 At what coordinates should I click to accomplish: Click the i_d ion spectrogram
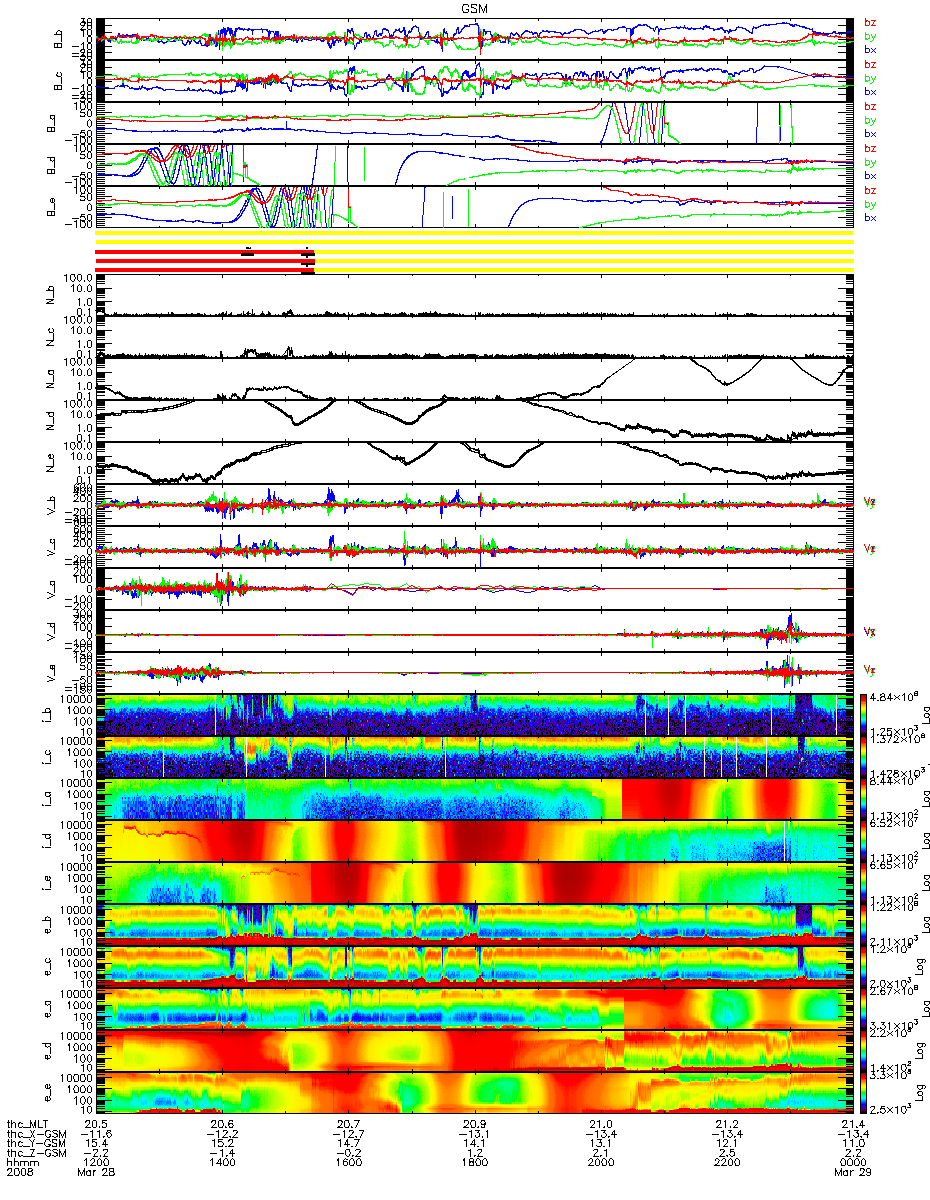[475, 841]
